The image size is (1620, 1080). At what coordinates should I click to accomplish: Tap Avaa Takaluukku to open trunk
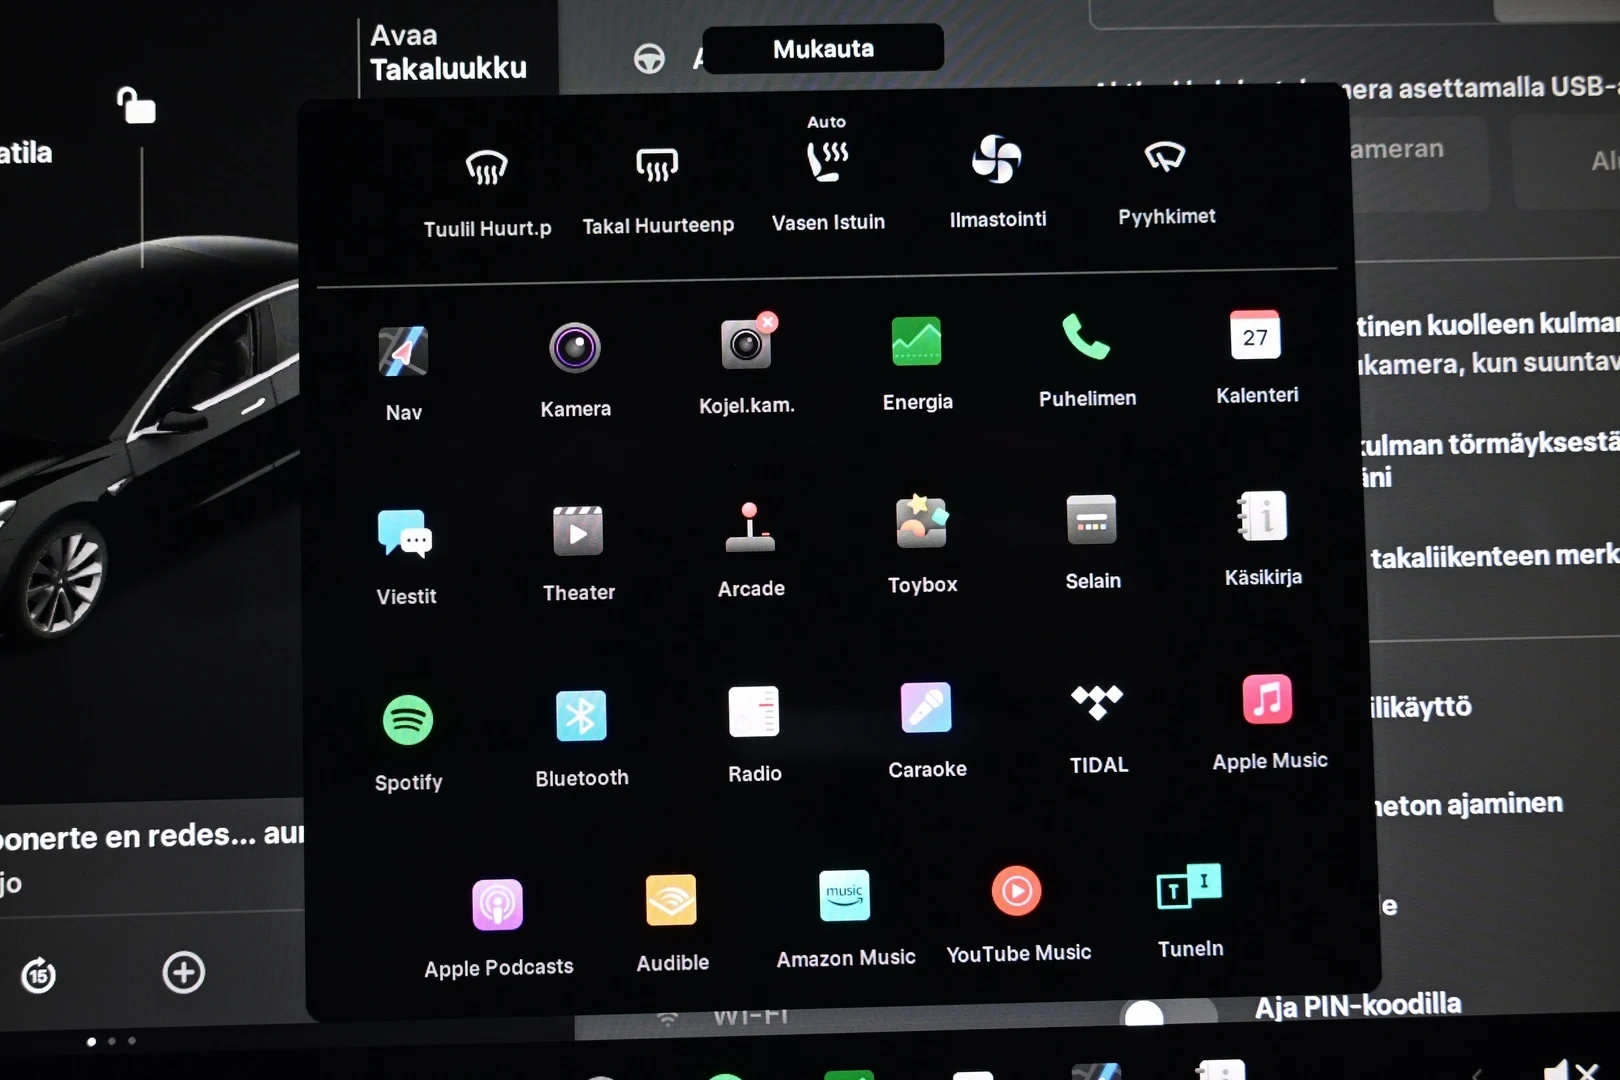(x=448, y=52)
